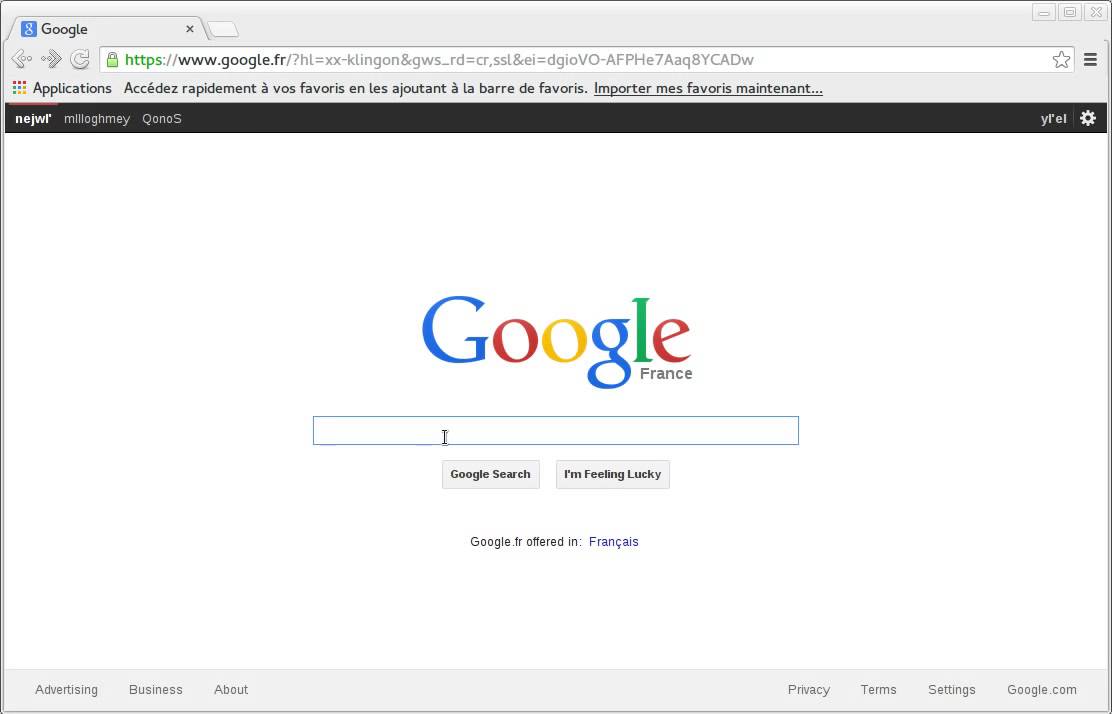Click the Google Search button

click(x=491, y=474)
